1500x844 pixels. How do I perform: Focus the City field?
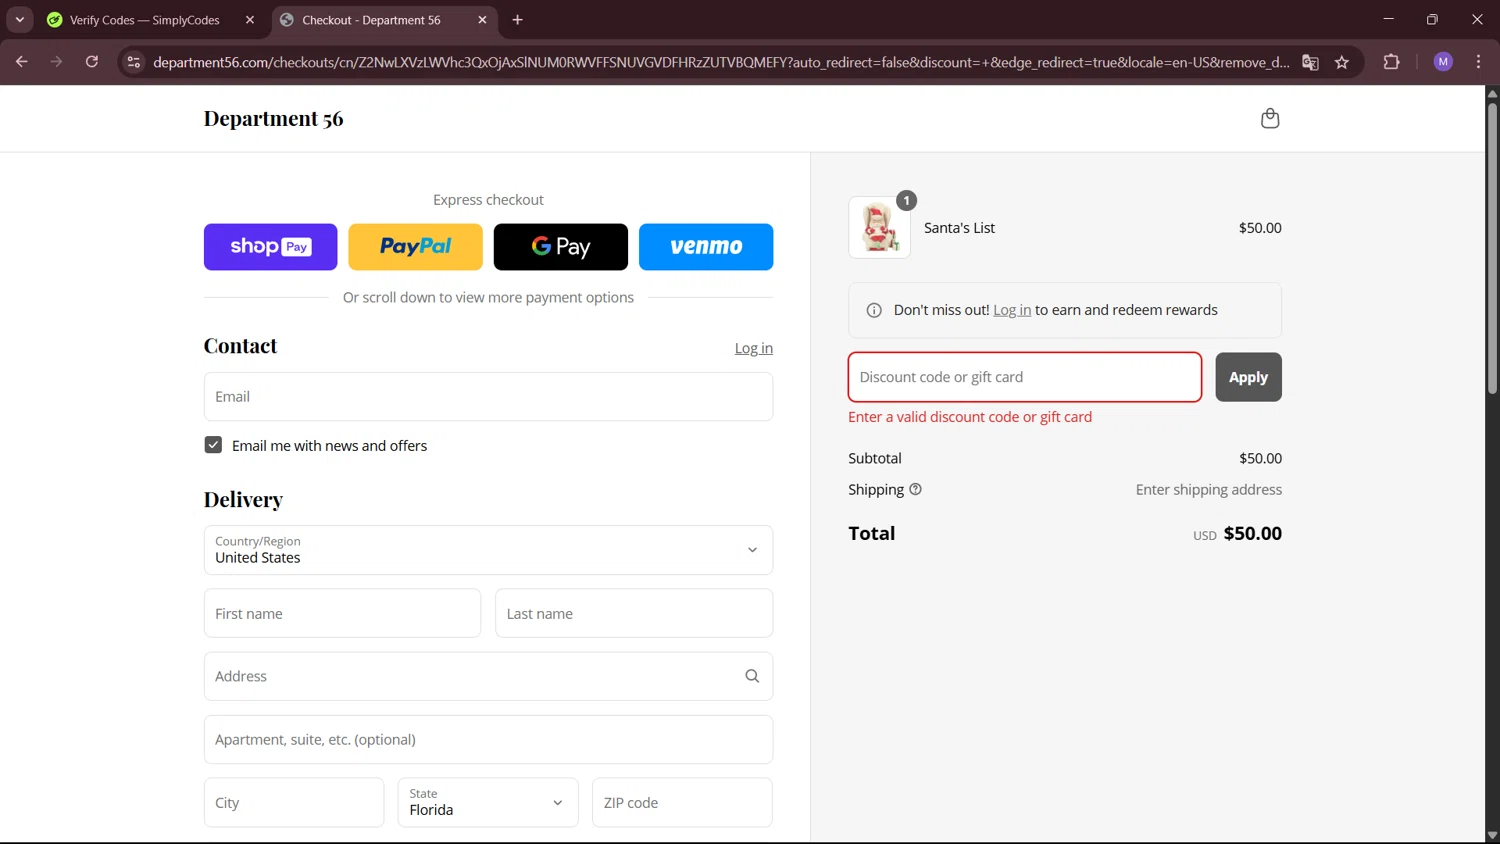(294, 802)
